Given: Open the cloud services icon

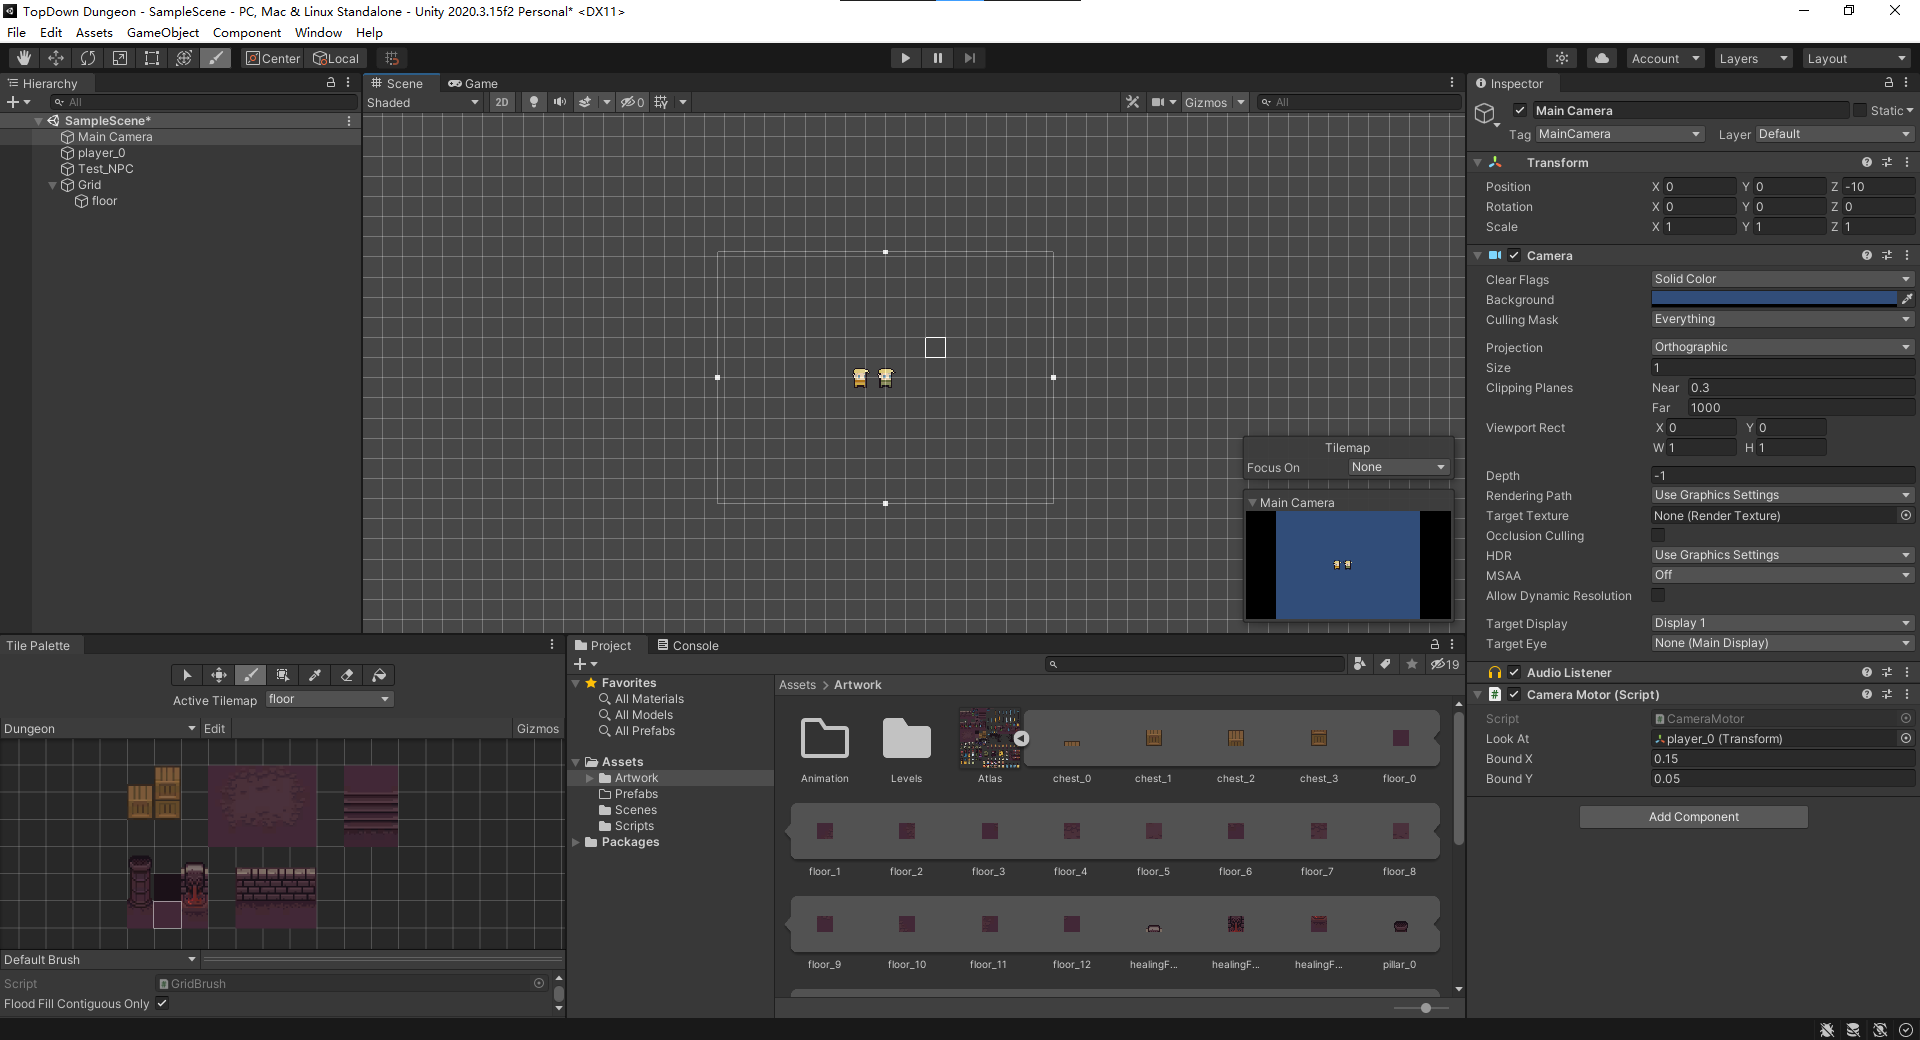Looking at the screenshot, I should (x=1601, y=58).
